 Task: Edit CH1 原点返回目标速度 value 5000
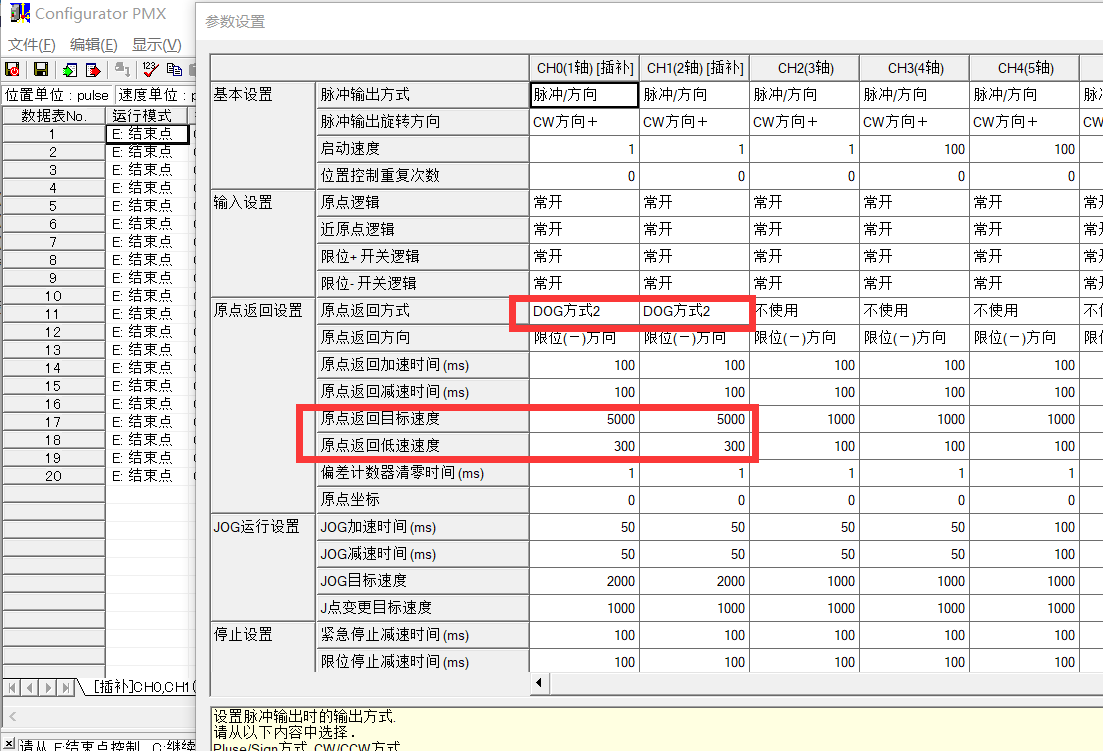click(694, 419)
